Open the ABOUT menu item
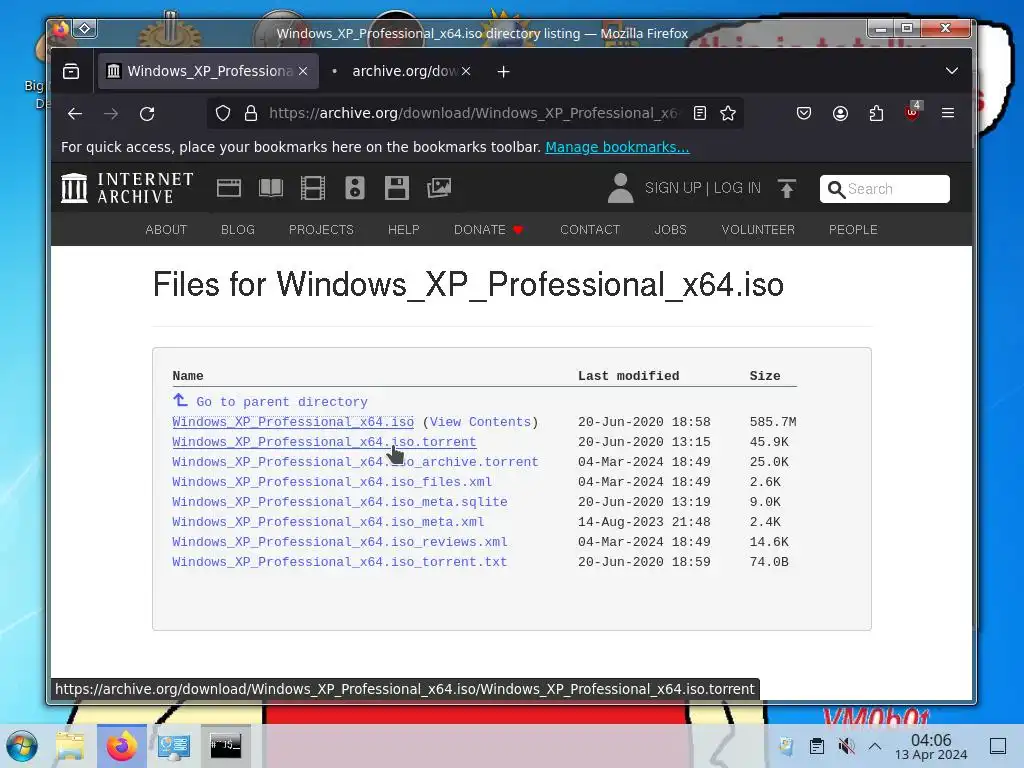Screen dimensions: 1024x768 click(x=166, y=230)
